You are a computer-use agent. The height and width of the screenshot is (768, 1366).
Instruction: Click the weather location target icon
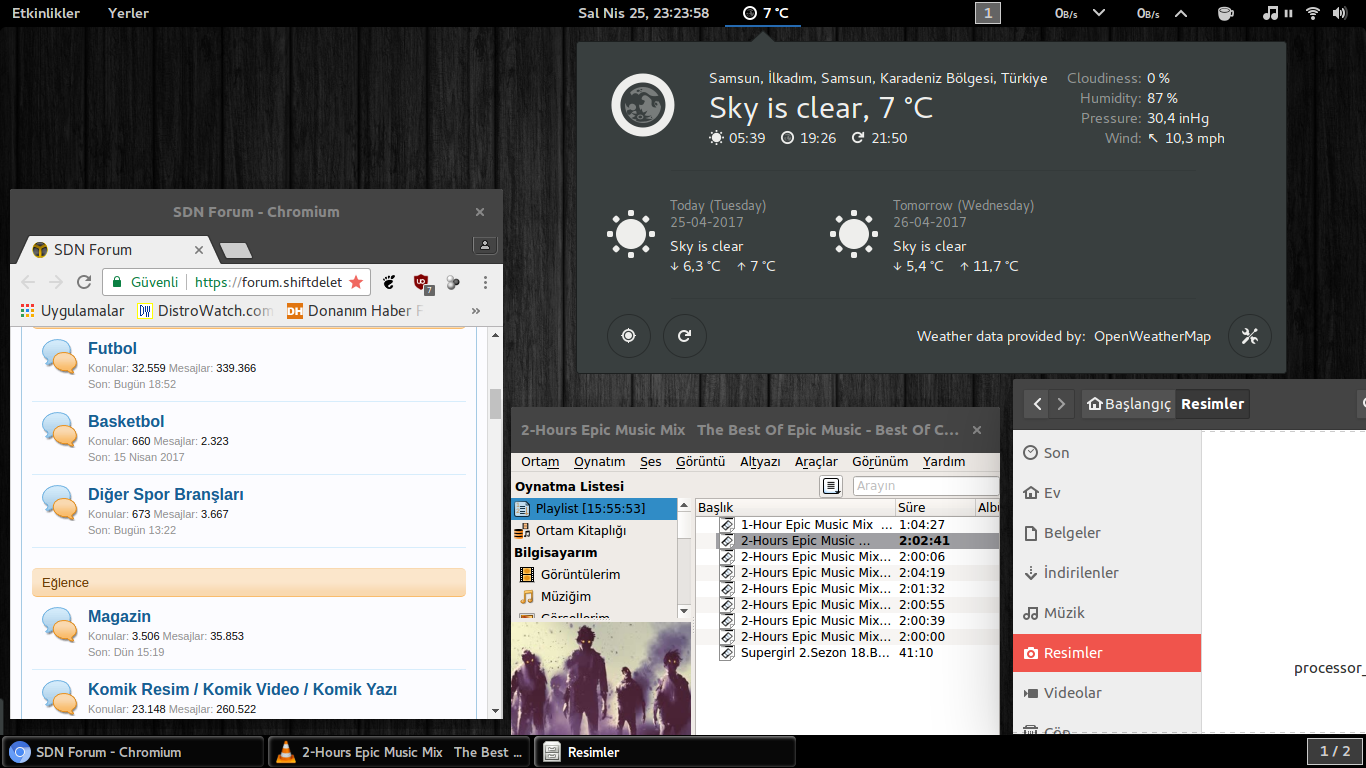[x=629, y=336]
